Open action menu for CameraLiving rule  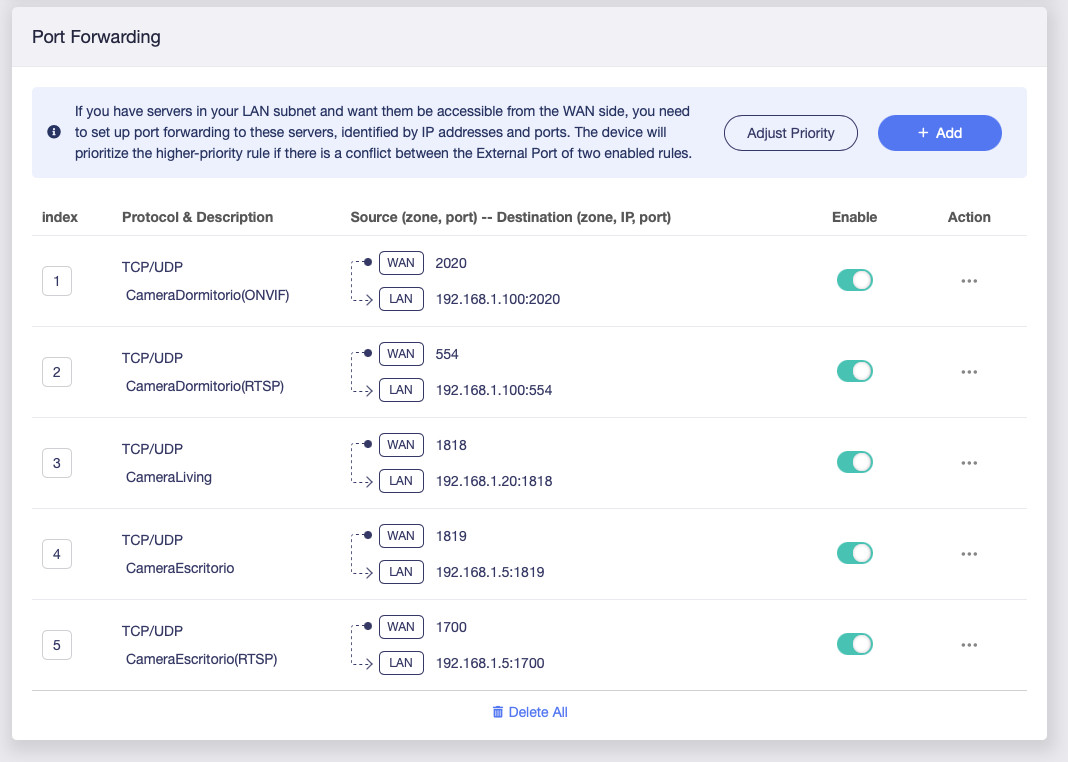click(x=969, y=463)
